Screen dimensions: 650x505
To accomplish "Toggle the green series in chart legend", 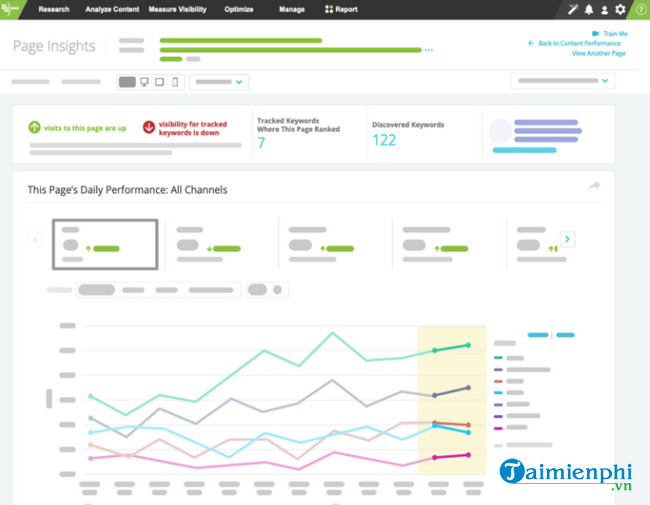I will (499, 357).
